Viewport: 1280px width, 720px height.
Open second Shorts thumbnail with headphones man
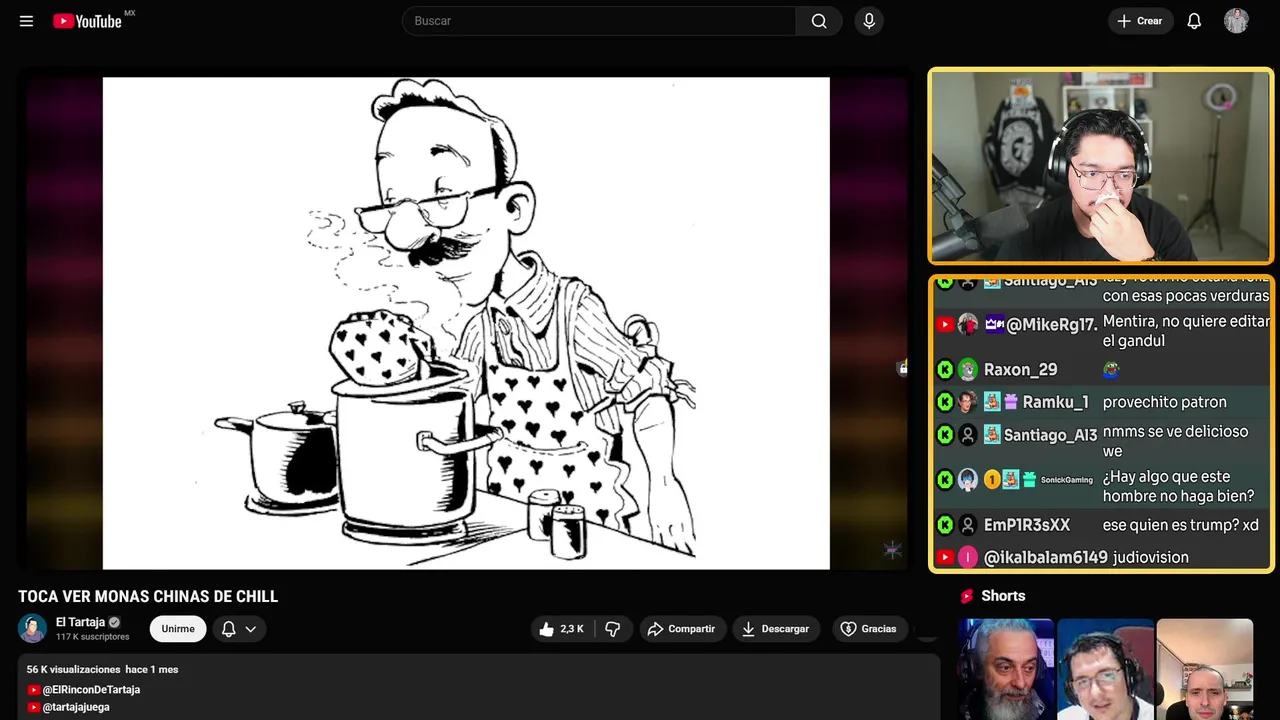click(1105, 669)
